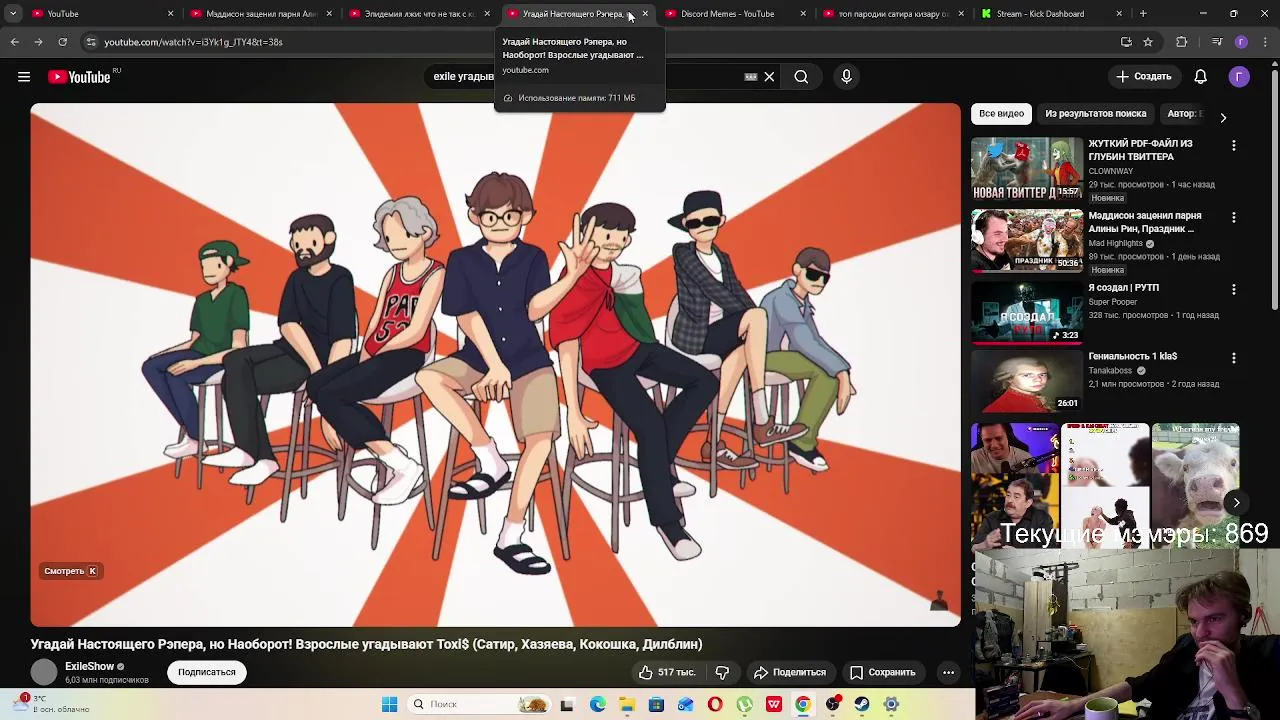This screenshot has height=720, width=1280.
Task: Close the Угадай Настоящего Рэпера tab
Action: [x=645, y=14]
